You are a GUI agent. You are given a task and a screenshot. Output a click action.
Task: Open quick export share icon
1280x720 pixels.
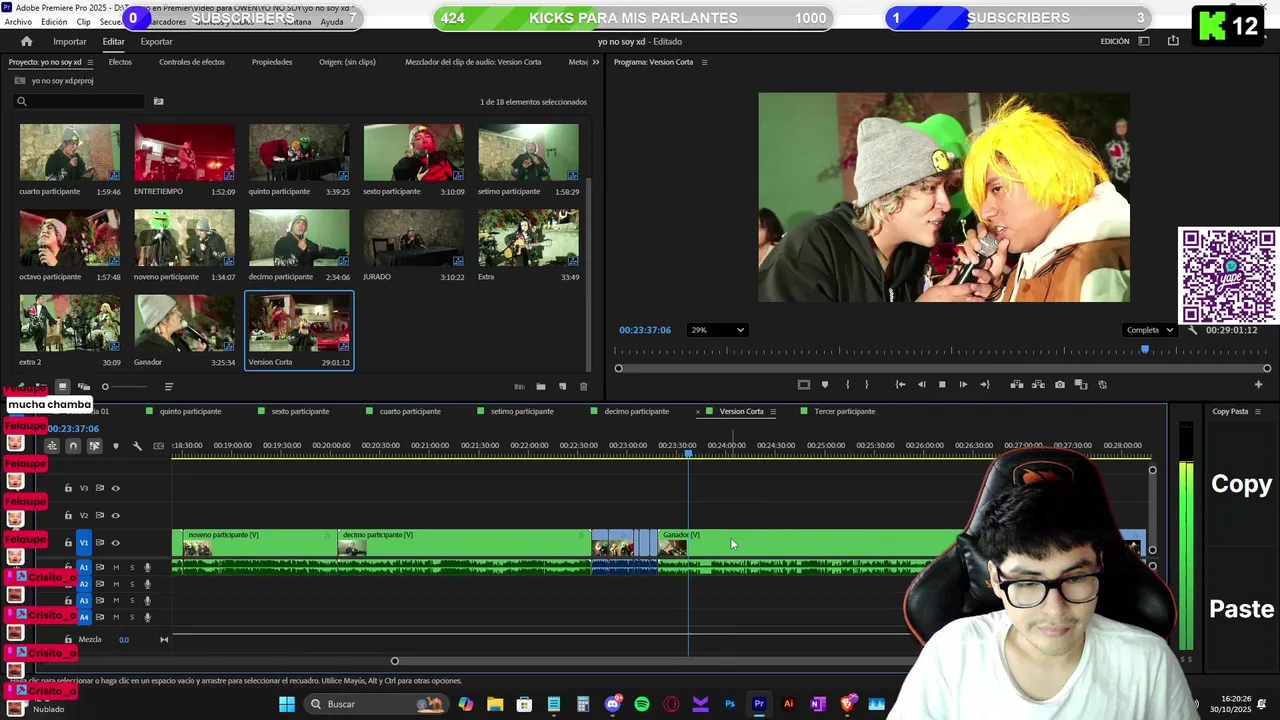pyautogui.click(x=1173, y=41)
